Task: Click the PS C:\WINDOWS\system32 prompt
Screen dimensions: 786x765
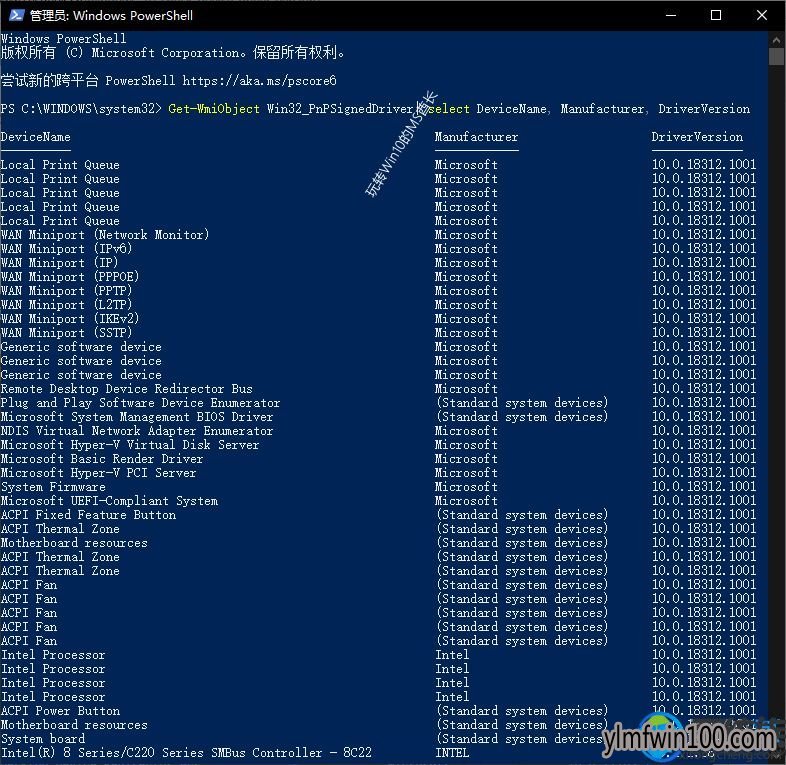Action: point(81,109)
